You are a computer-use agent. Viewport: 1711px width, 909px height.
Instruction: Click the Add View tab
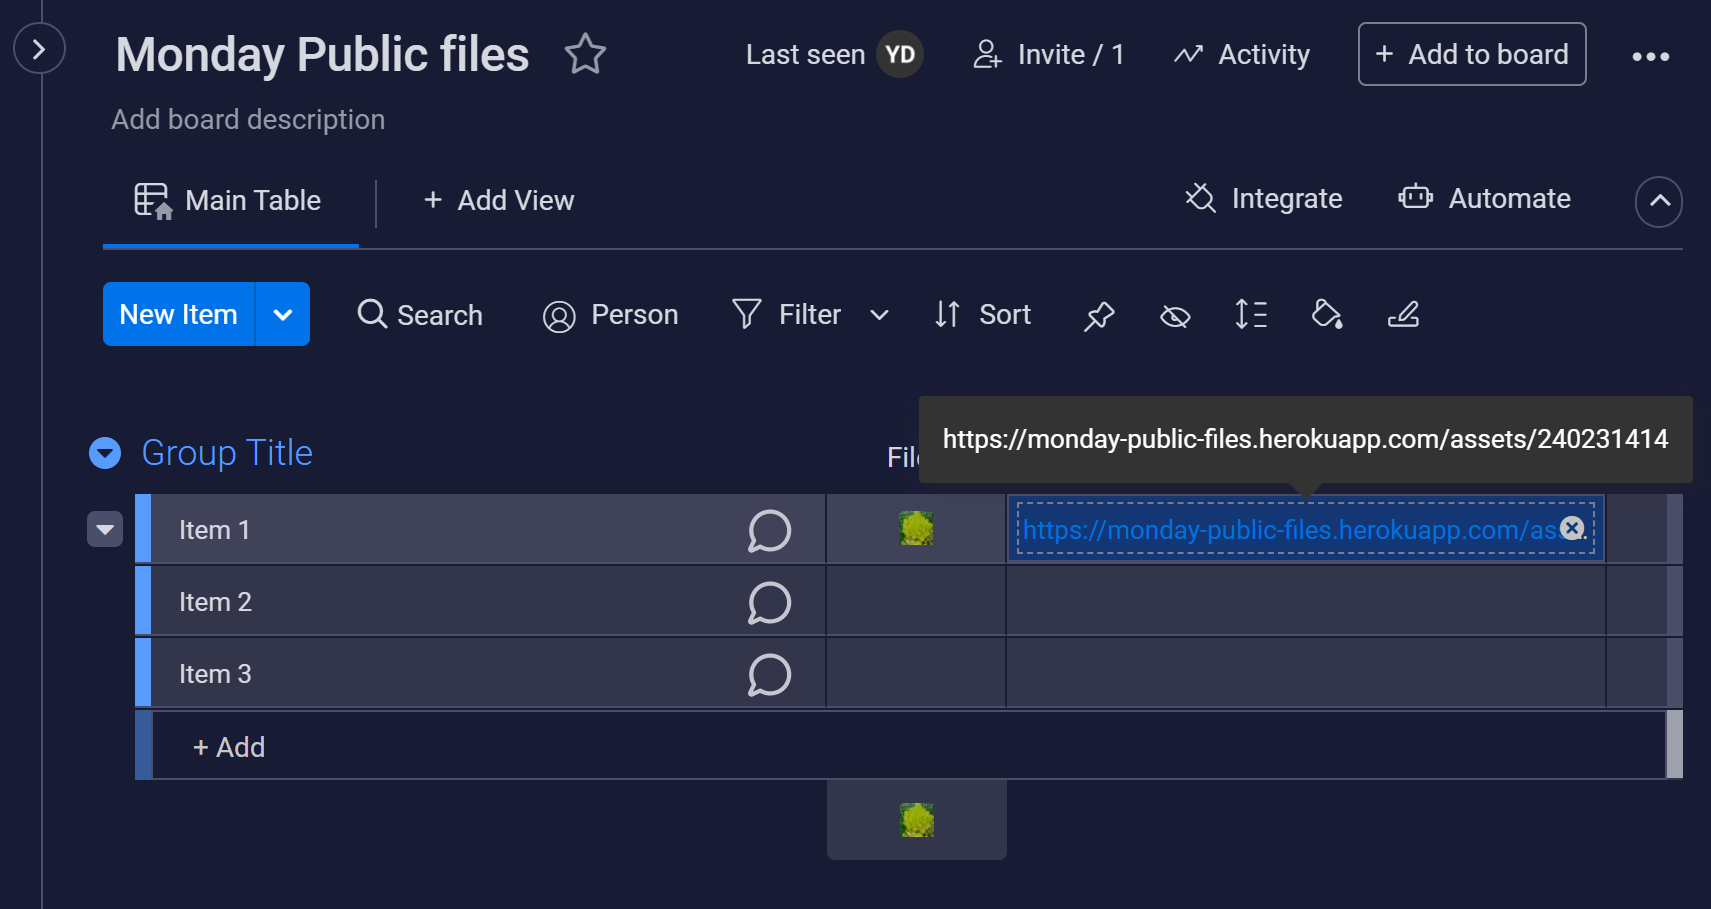(x=499, y=200)
